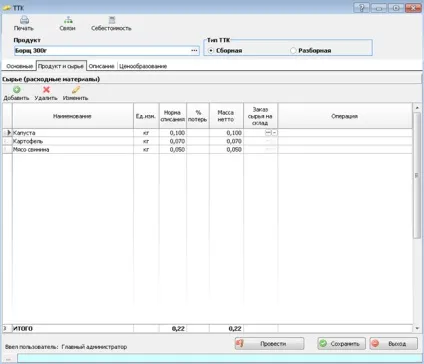424x364 pixels.
Task: Click Заказ сырья на склад header
Action: pyautogui.click(x=260, y=116)
